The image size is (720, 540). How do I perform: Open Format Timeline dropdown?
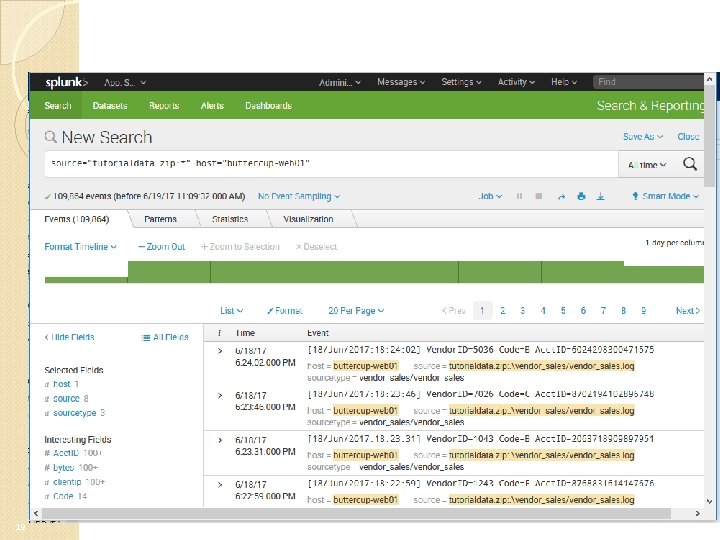click(80, 247)
